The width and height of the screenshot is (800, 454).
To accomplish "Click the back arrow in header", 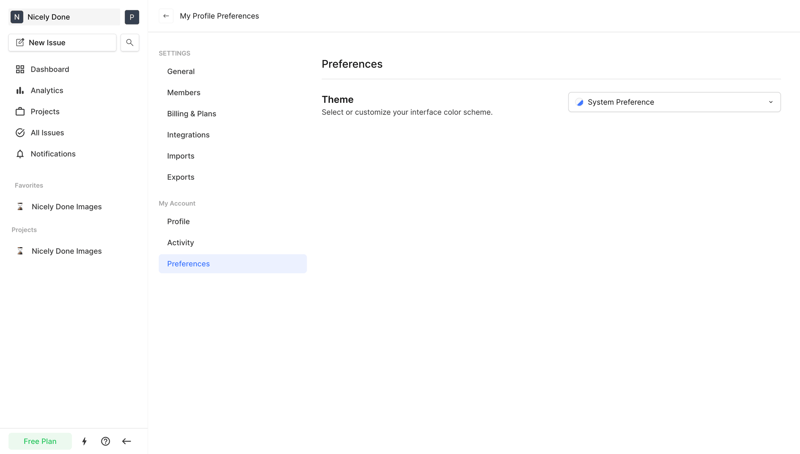I will (166, 16).
